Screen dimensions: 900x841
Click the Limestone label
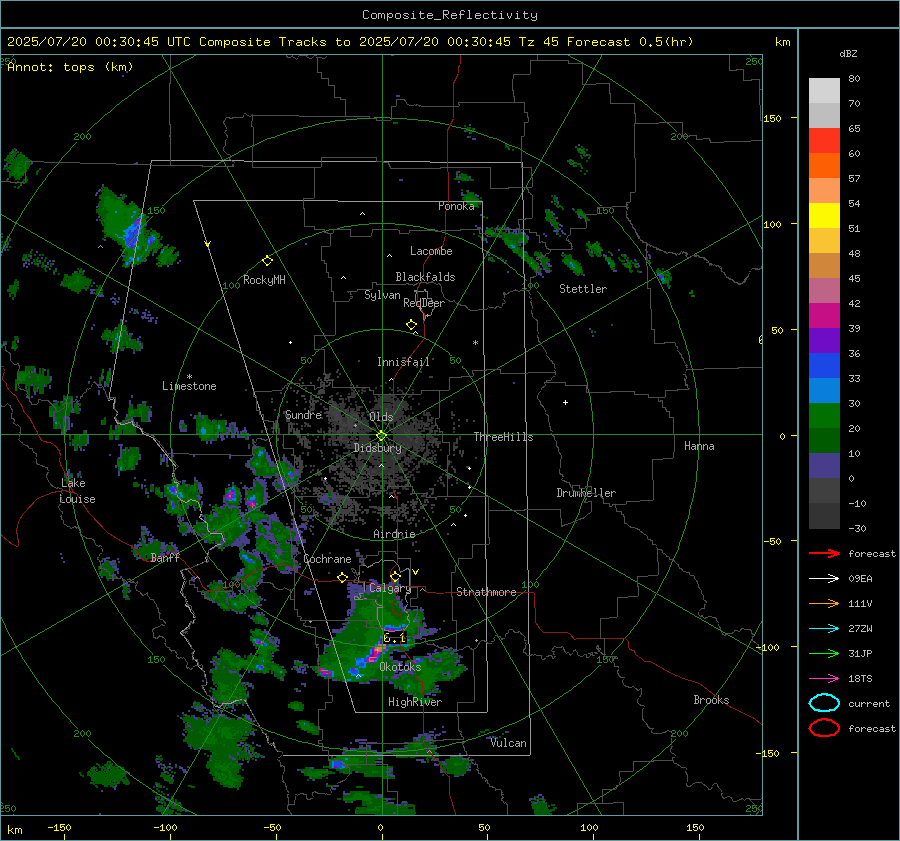189,386
